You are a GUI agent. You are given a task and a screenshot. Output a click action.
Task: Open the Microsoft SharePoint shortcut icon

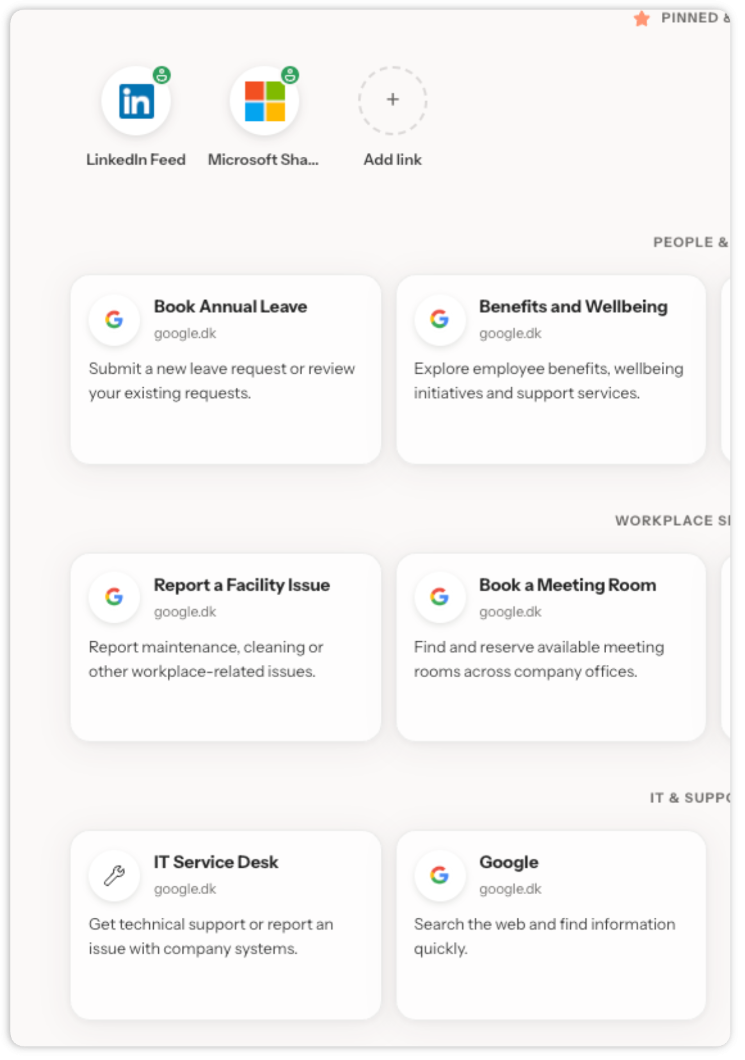tap(264, 101)
